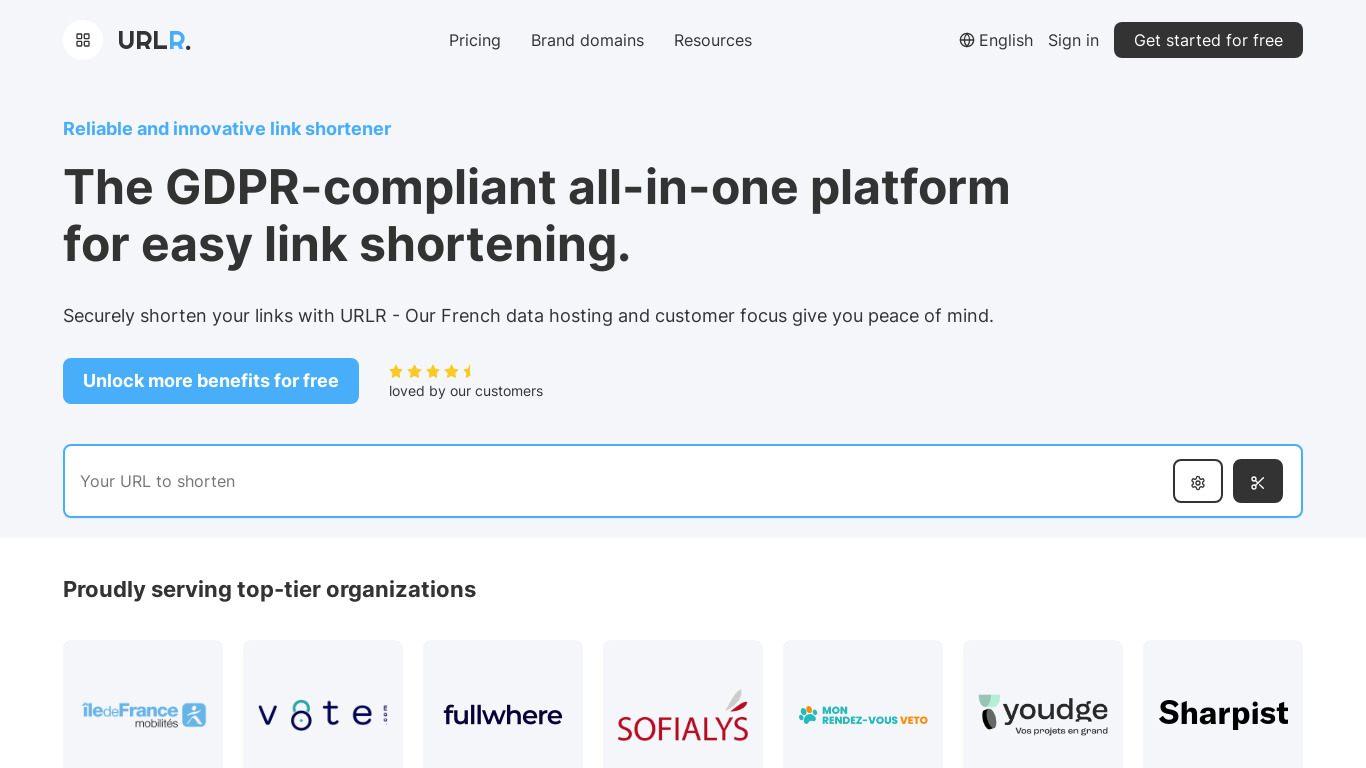Viewport: 1366px width, 768px height.
Task: Click the Sofialys logo card
Action: click(683, 713)
